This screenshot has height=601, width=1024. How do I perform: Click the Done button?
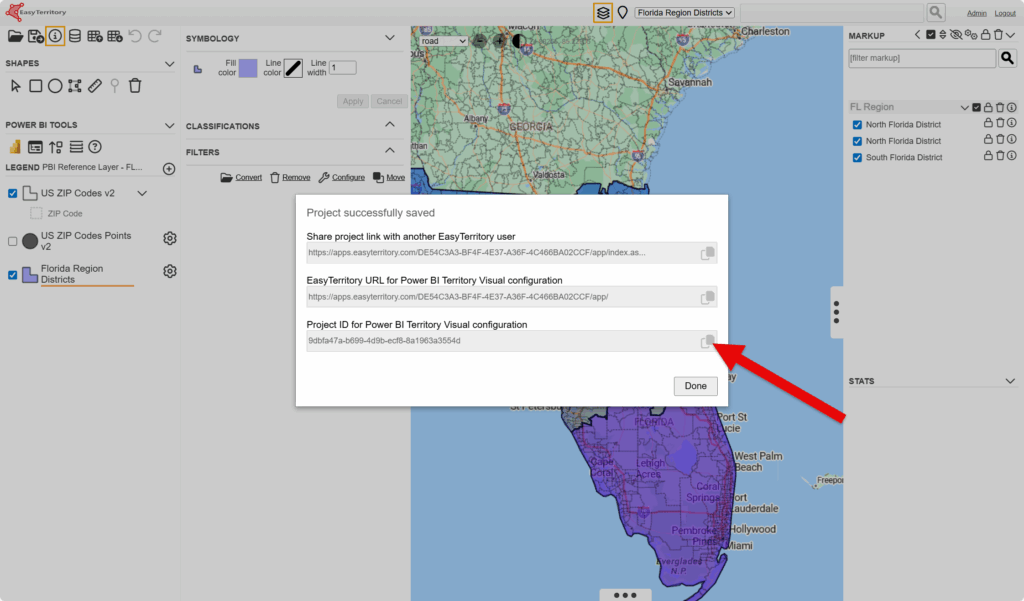(695, 386)
